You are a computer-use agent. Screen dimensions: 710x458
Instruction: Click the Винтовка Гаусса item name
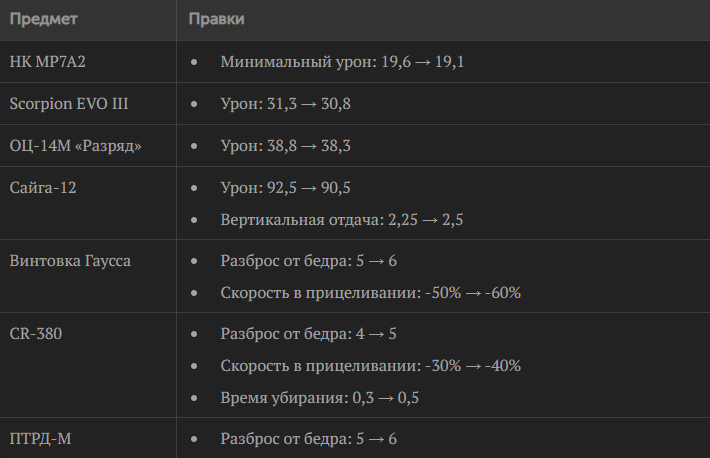pos(70,261)
